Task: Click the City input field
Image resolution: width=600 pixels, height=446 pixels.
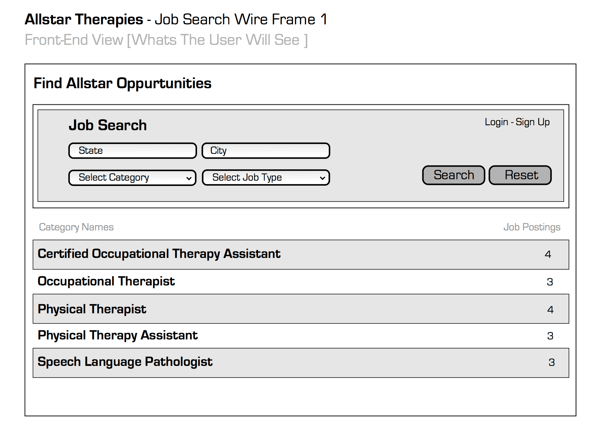Action: [266, 151]
